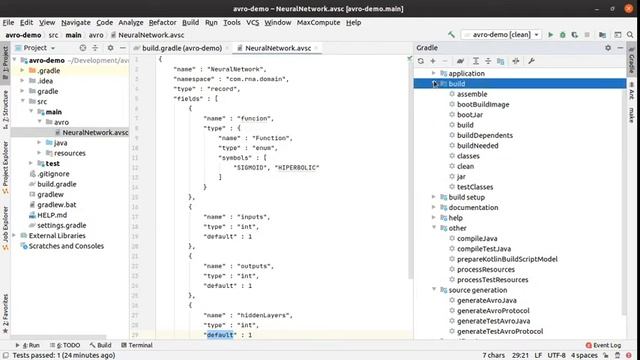The width and height of the screenshot is (640, 360).
Task: Expand the .idea folder in project tree
Action: (22, 81)
